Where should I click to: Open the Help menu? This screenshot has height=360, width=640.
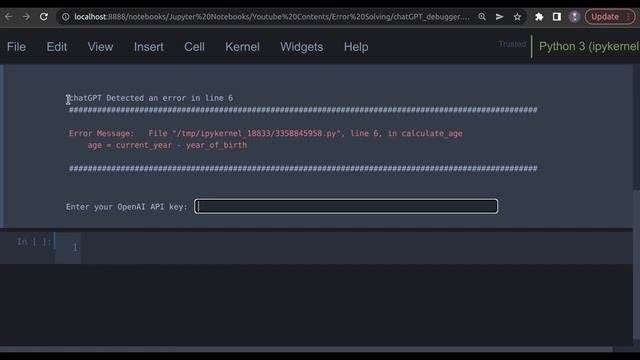click(x=356, y=47)
